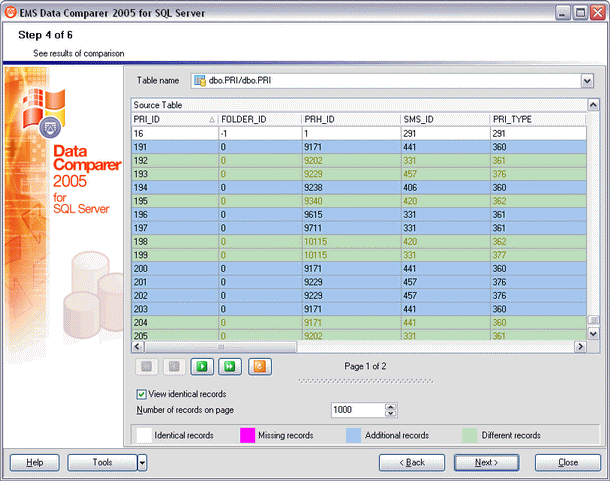Close the wizard with Close button

point(568,463)
